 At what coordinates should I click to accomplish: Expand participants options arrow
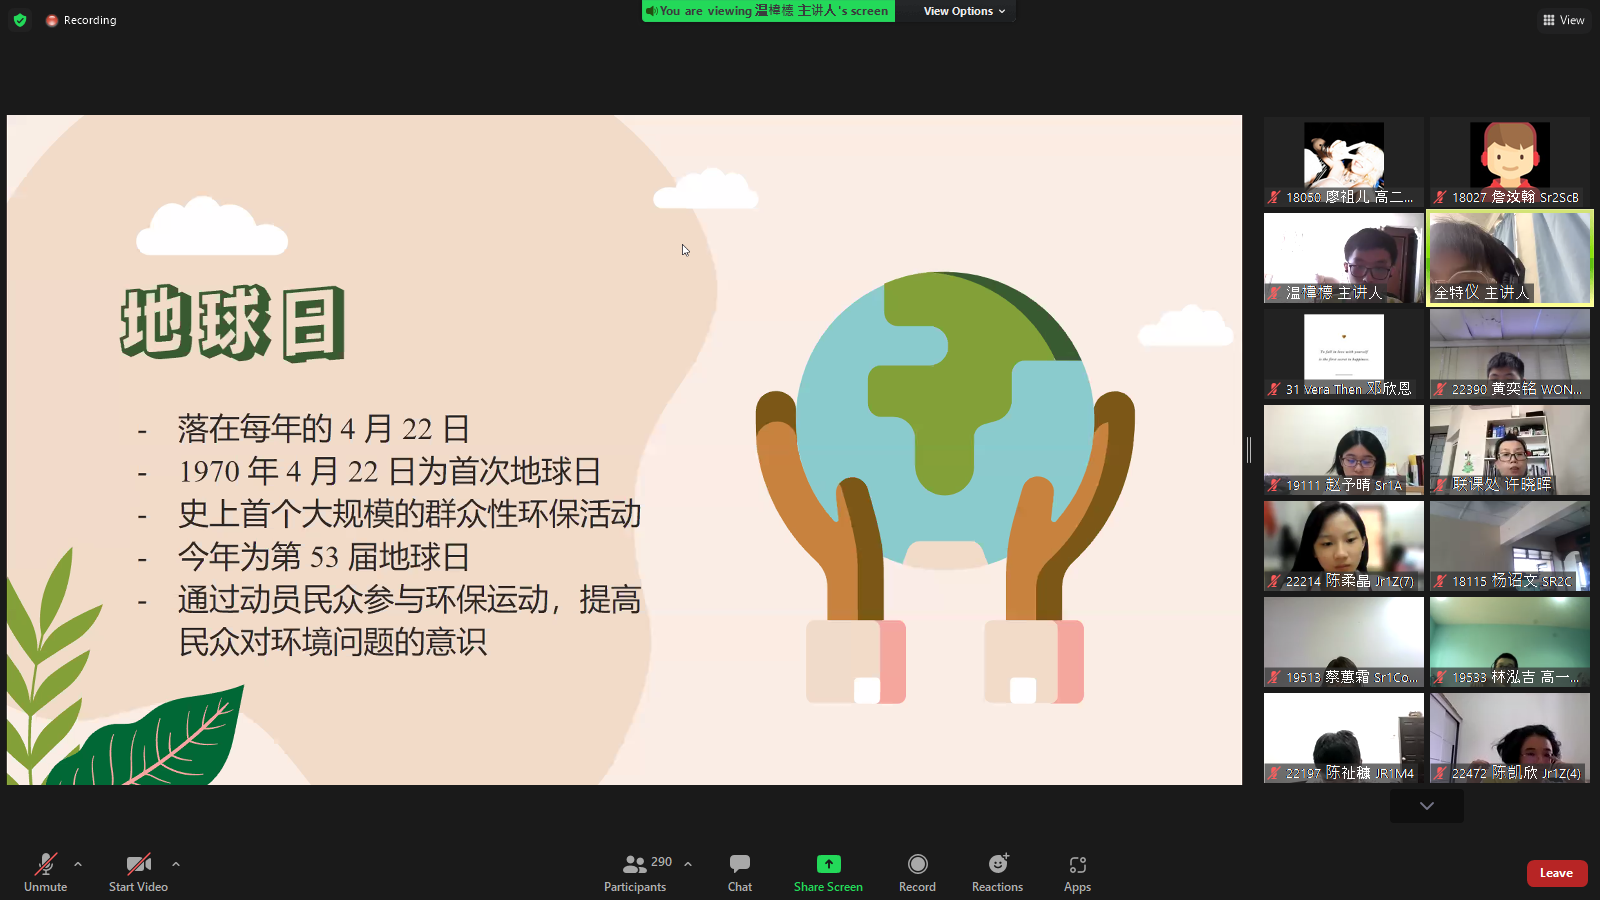click(x=688, y=864)
